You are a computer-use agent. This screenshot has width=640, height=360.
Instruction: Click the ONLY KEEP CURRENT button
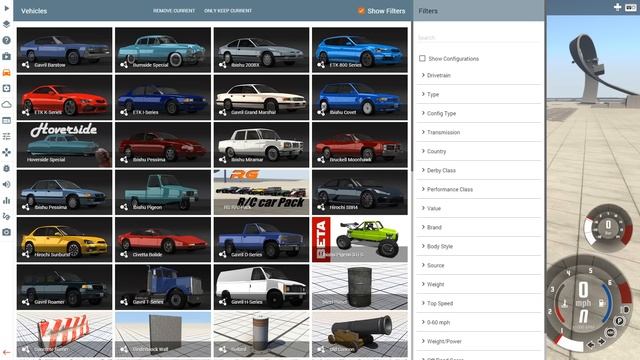(228, 11)
